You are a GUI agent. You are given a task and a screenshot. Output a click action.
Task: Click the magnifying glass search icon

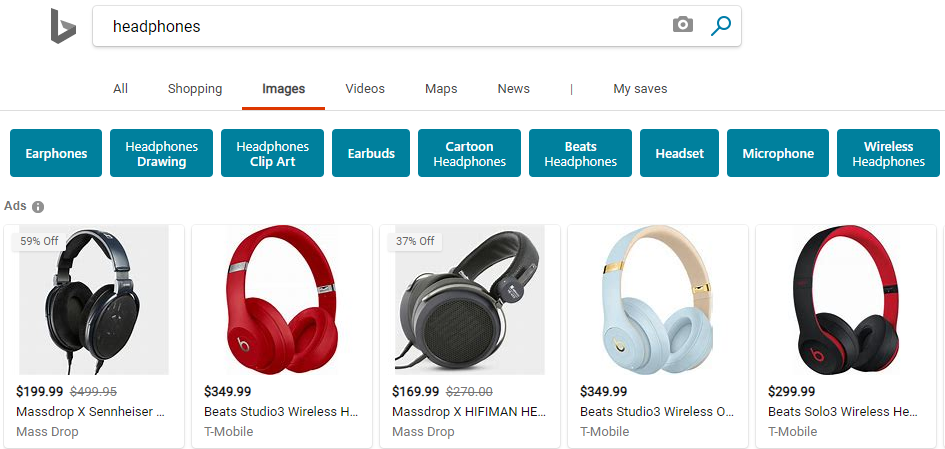[x=721, y=26]
